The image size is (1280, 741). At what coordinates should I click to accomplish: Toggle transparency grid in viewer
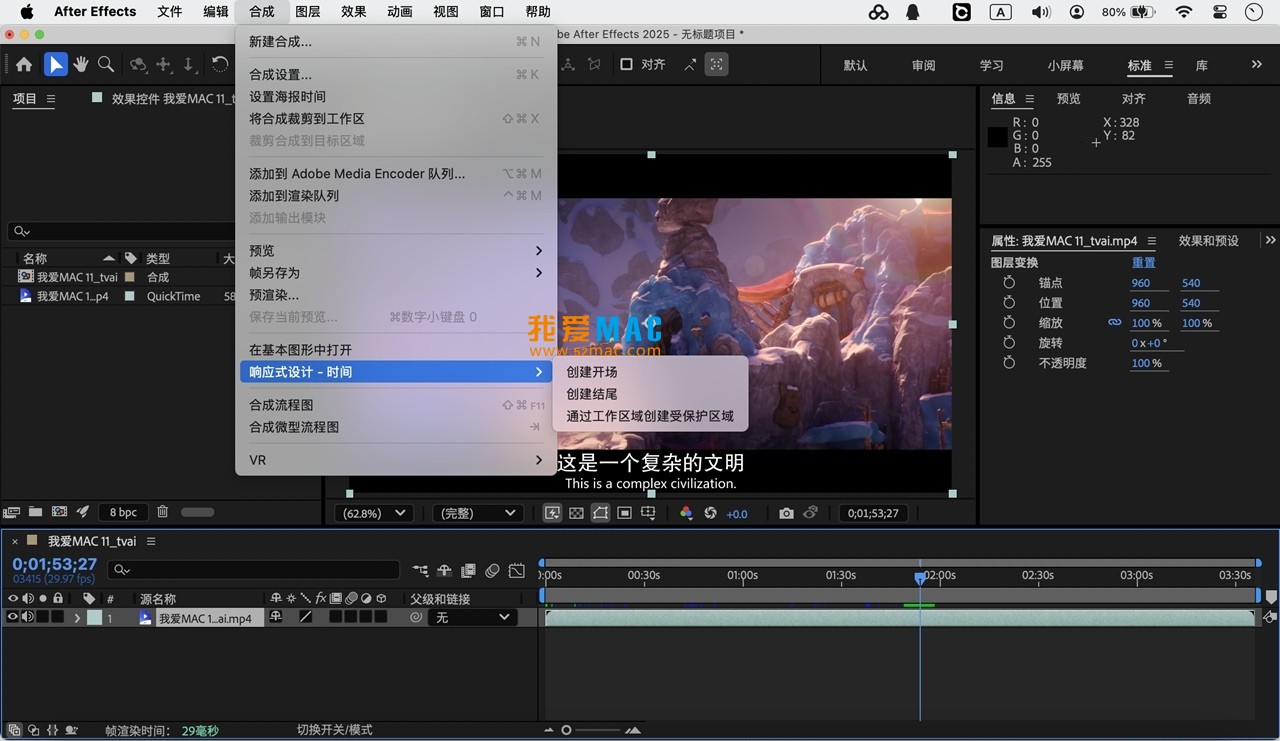[576, 513]
